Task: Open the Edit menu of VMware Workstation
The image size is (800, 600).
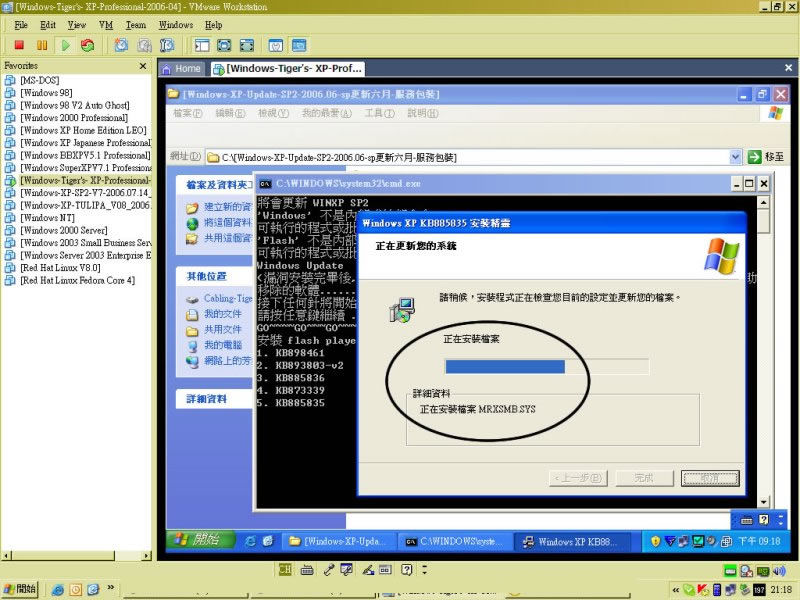Action: 47,25
